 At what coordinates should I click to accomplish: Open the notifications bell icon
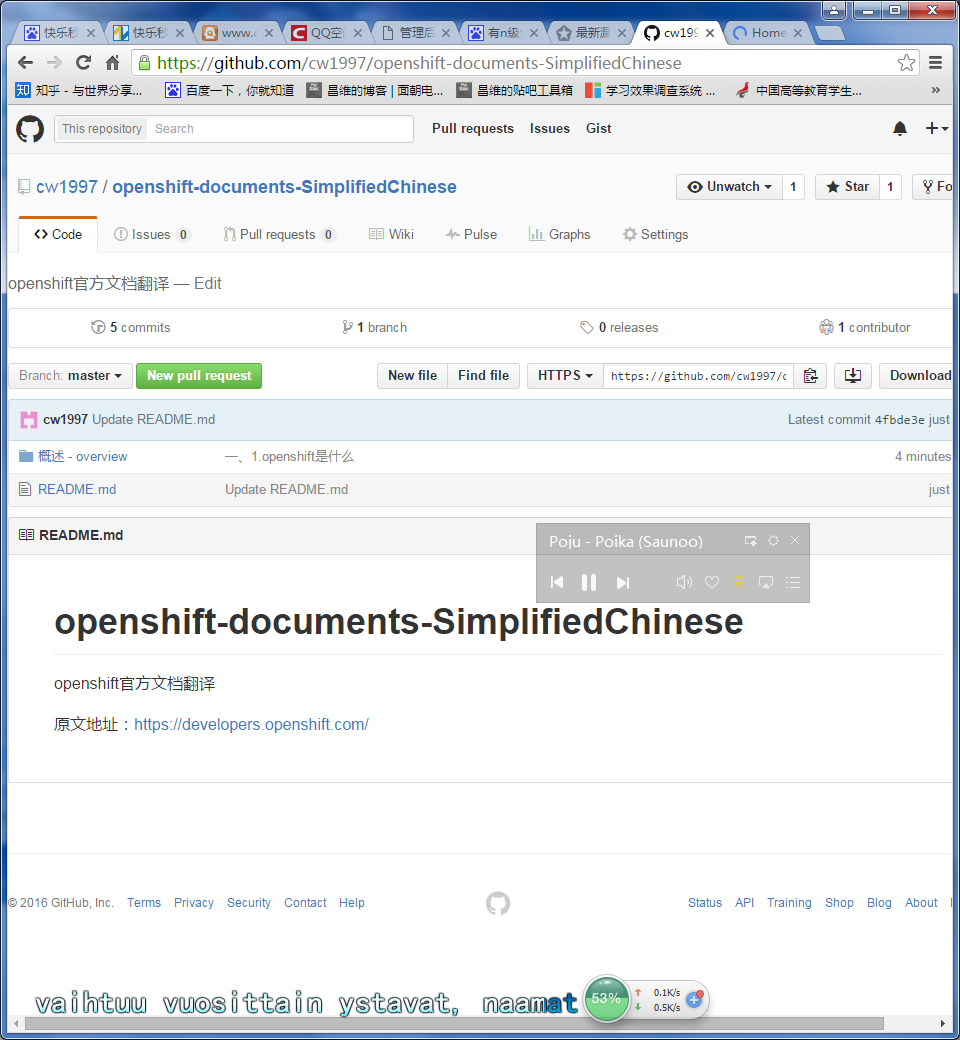900,129
